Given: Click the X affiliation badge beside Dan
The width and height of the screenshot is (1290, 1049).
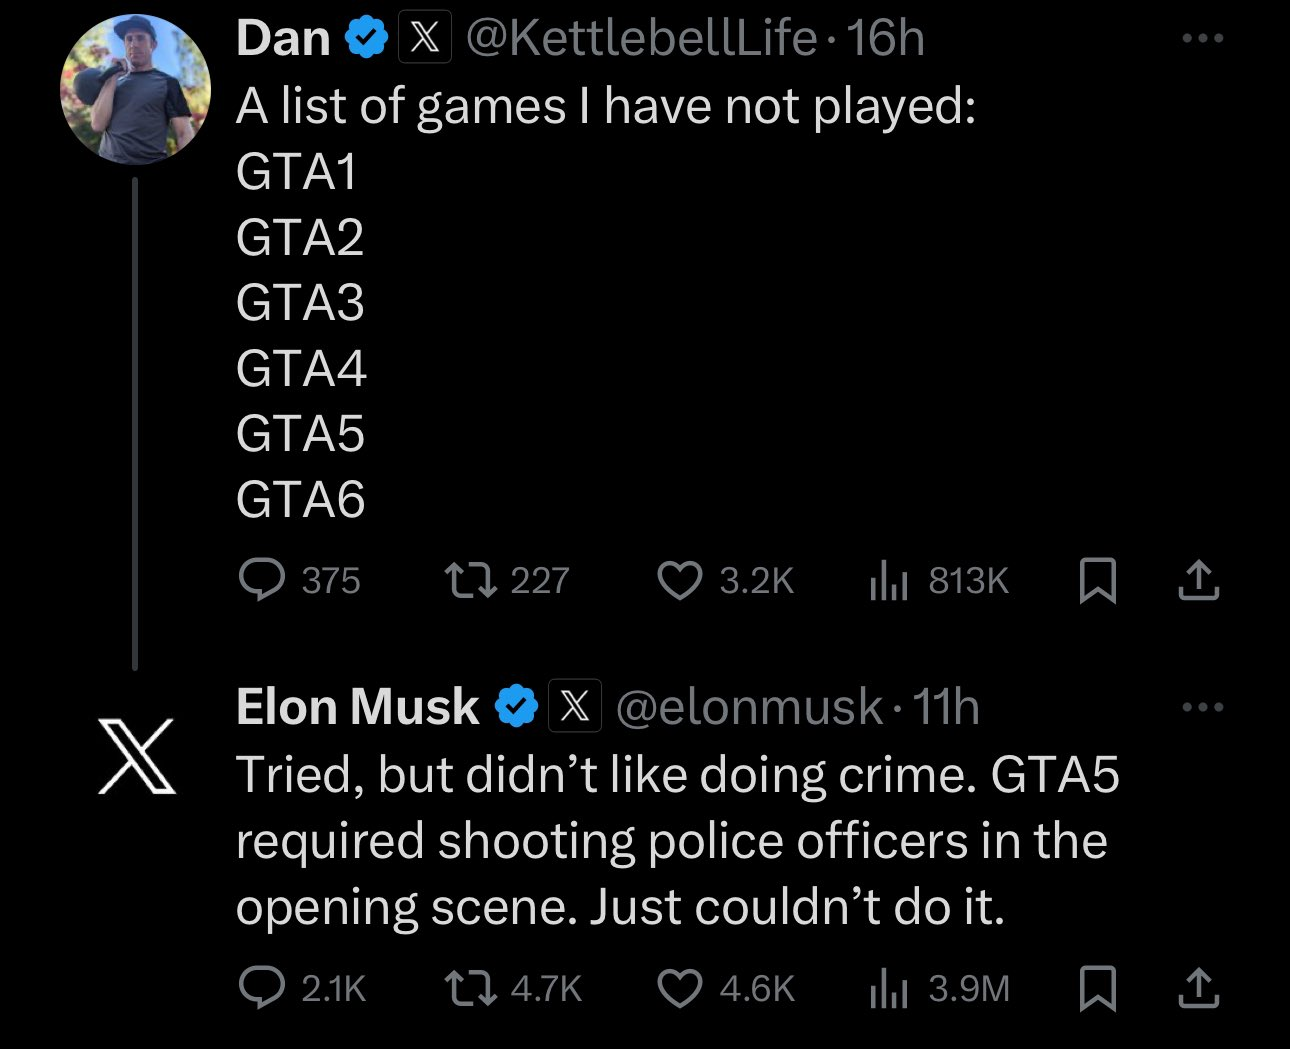Looking at the screenshot, I should coord(425,39).
